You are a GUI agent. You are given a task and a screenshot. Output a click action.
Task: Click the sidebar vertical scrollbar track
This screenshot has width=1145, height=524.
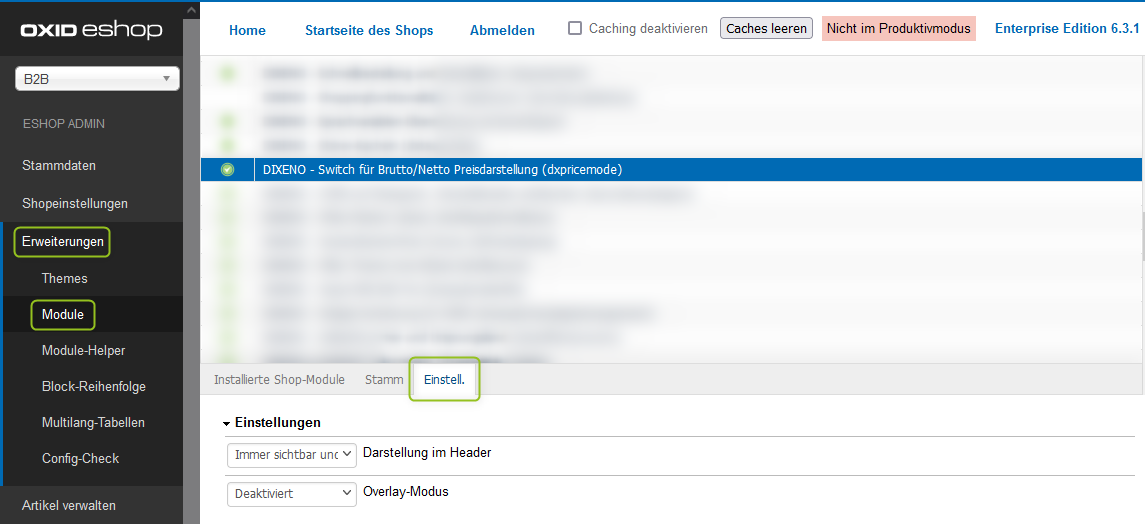(191, 270)
